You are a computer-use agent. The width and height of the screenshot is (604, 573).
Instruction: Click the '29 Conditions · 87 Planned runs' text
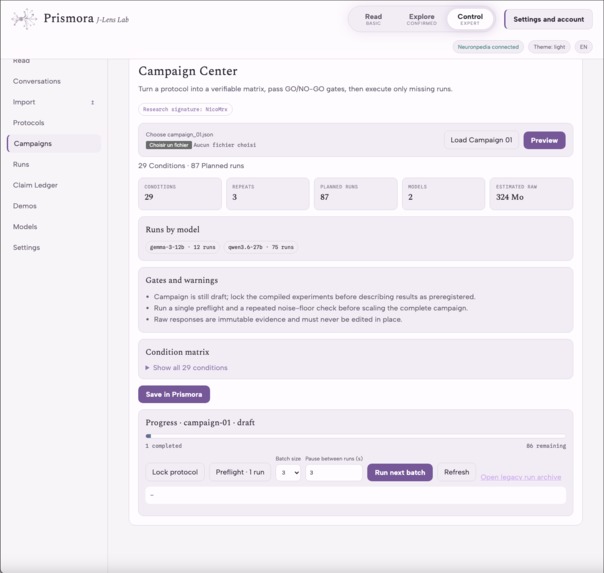(191, 166)
